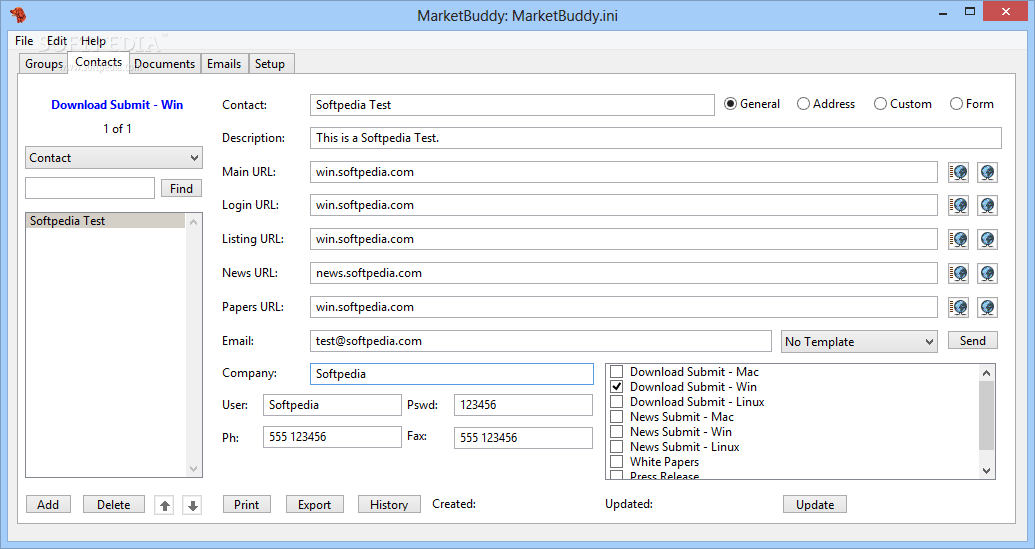Click the globe-with-list icon beside News URL
The width and height of the screenshot is (1035, 549).
click(x=958, y=273)
